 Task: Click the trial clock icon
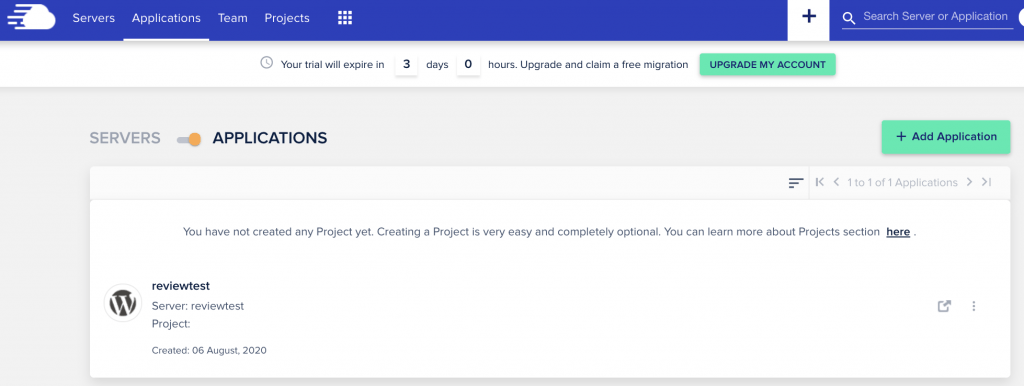click(266, 63)
